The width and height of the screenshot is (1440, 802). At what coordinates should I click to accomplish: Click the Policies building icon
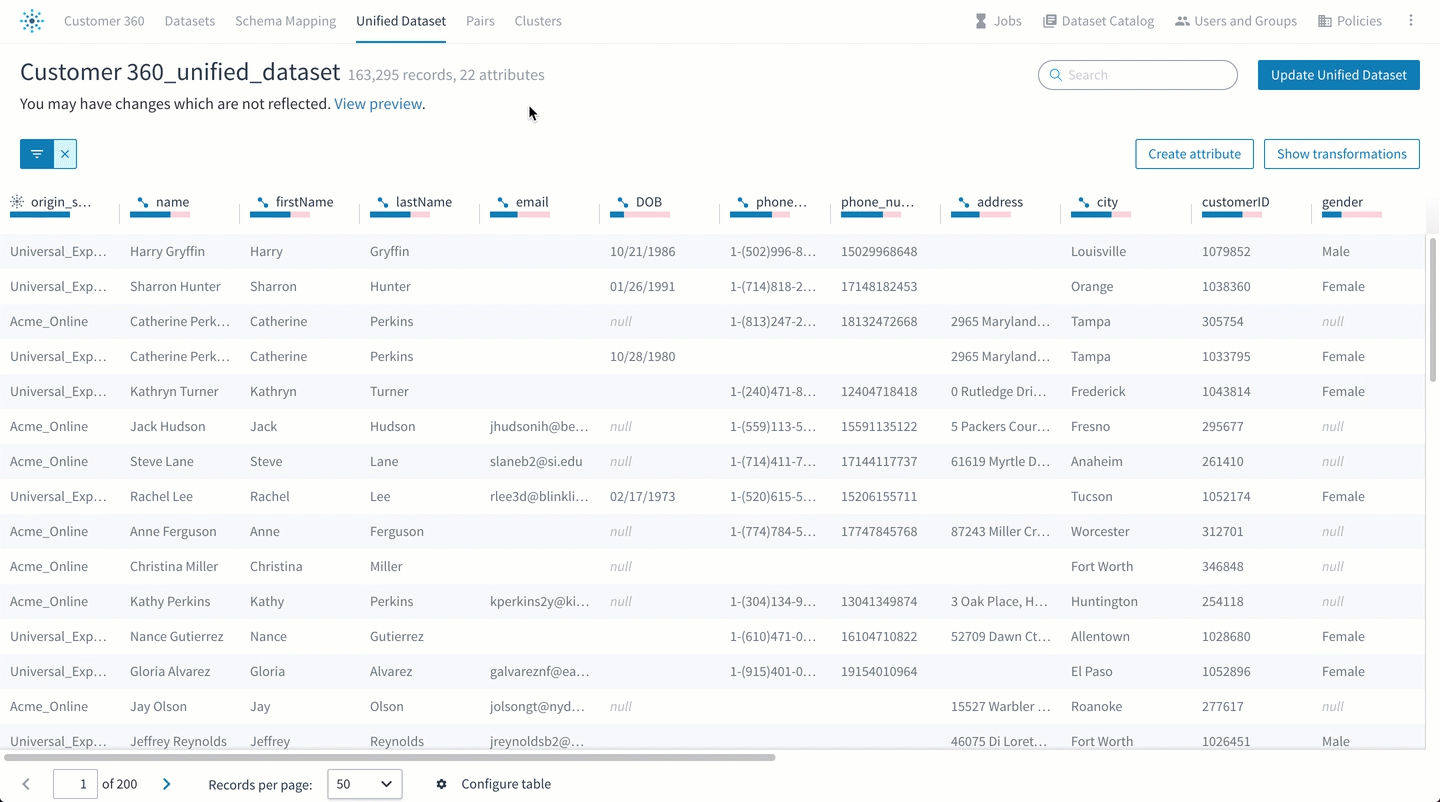coord(1325,21)
